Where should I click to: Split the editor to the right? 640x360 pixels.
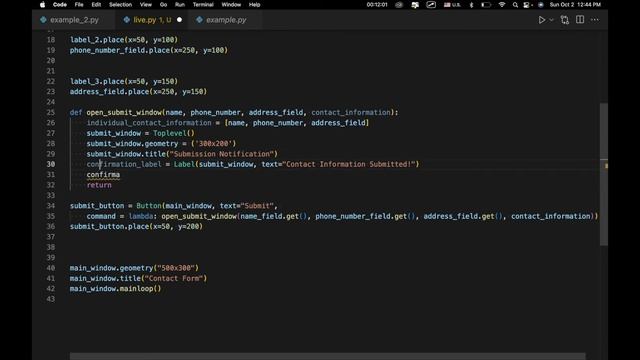(580, 20)
